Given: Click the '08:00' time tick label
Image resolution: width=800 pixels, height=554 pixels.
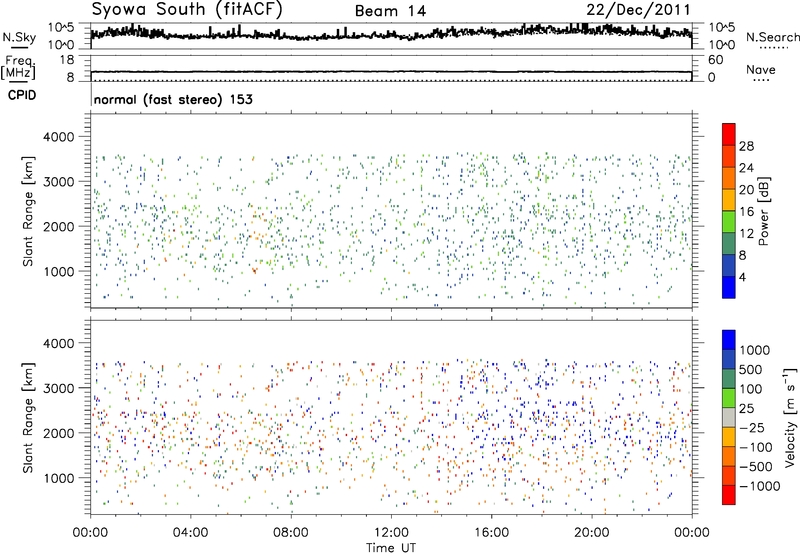Looking at the screenshot, I should [290, 533].
